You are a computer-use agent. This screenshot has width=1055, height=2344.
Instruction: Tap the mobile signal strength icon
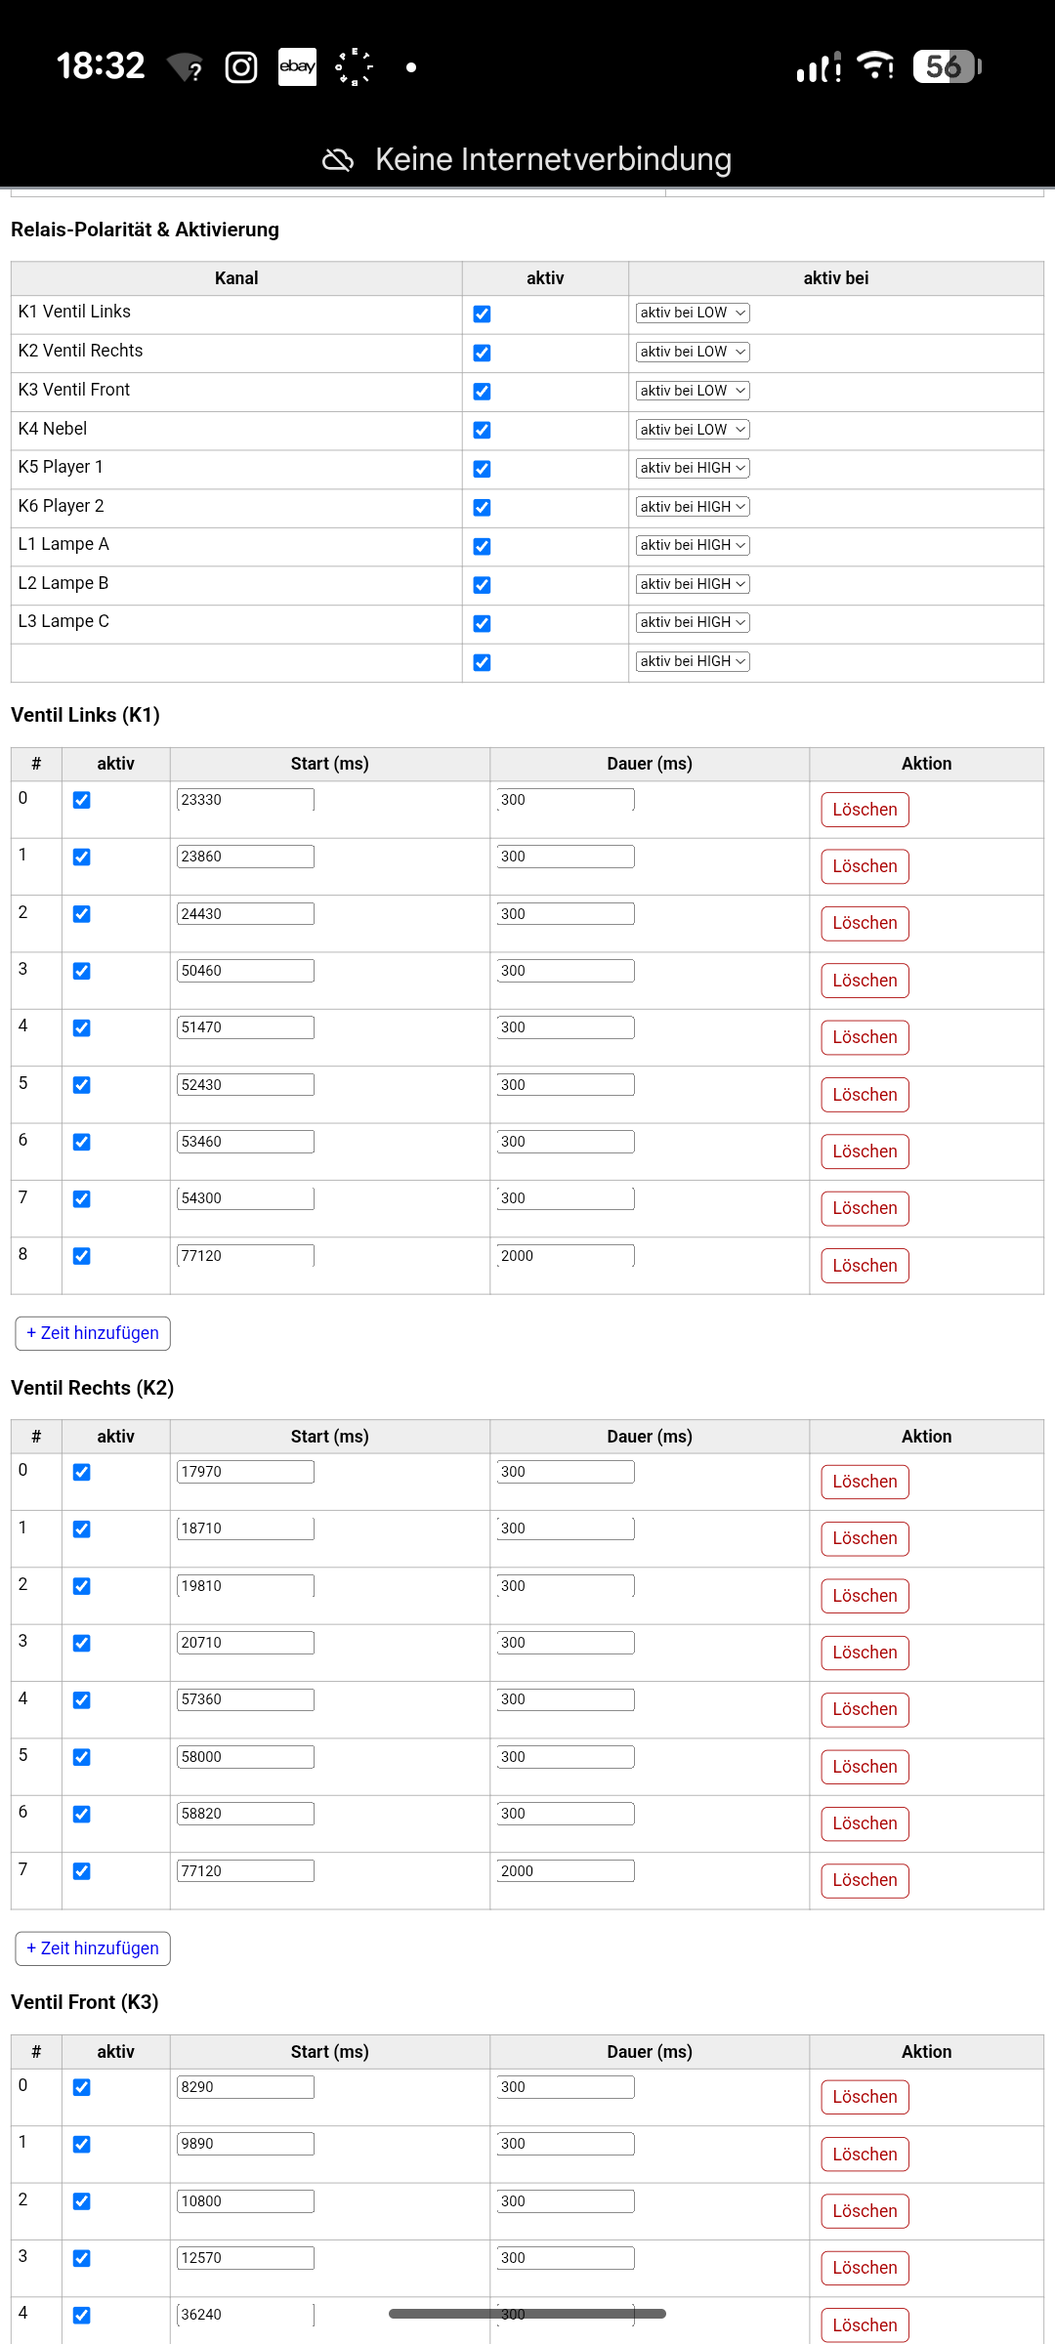click(817, 67)
